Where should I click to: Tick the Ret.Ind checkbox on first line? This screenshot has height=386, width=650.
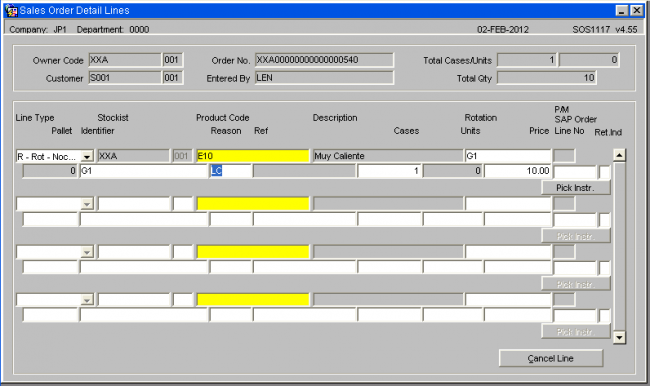pyautogui.click(x=605, y=172)
